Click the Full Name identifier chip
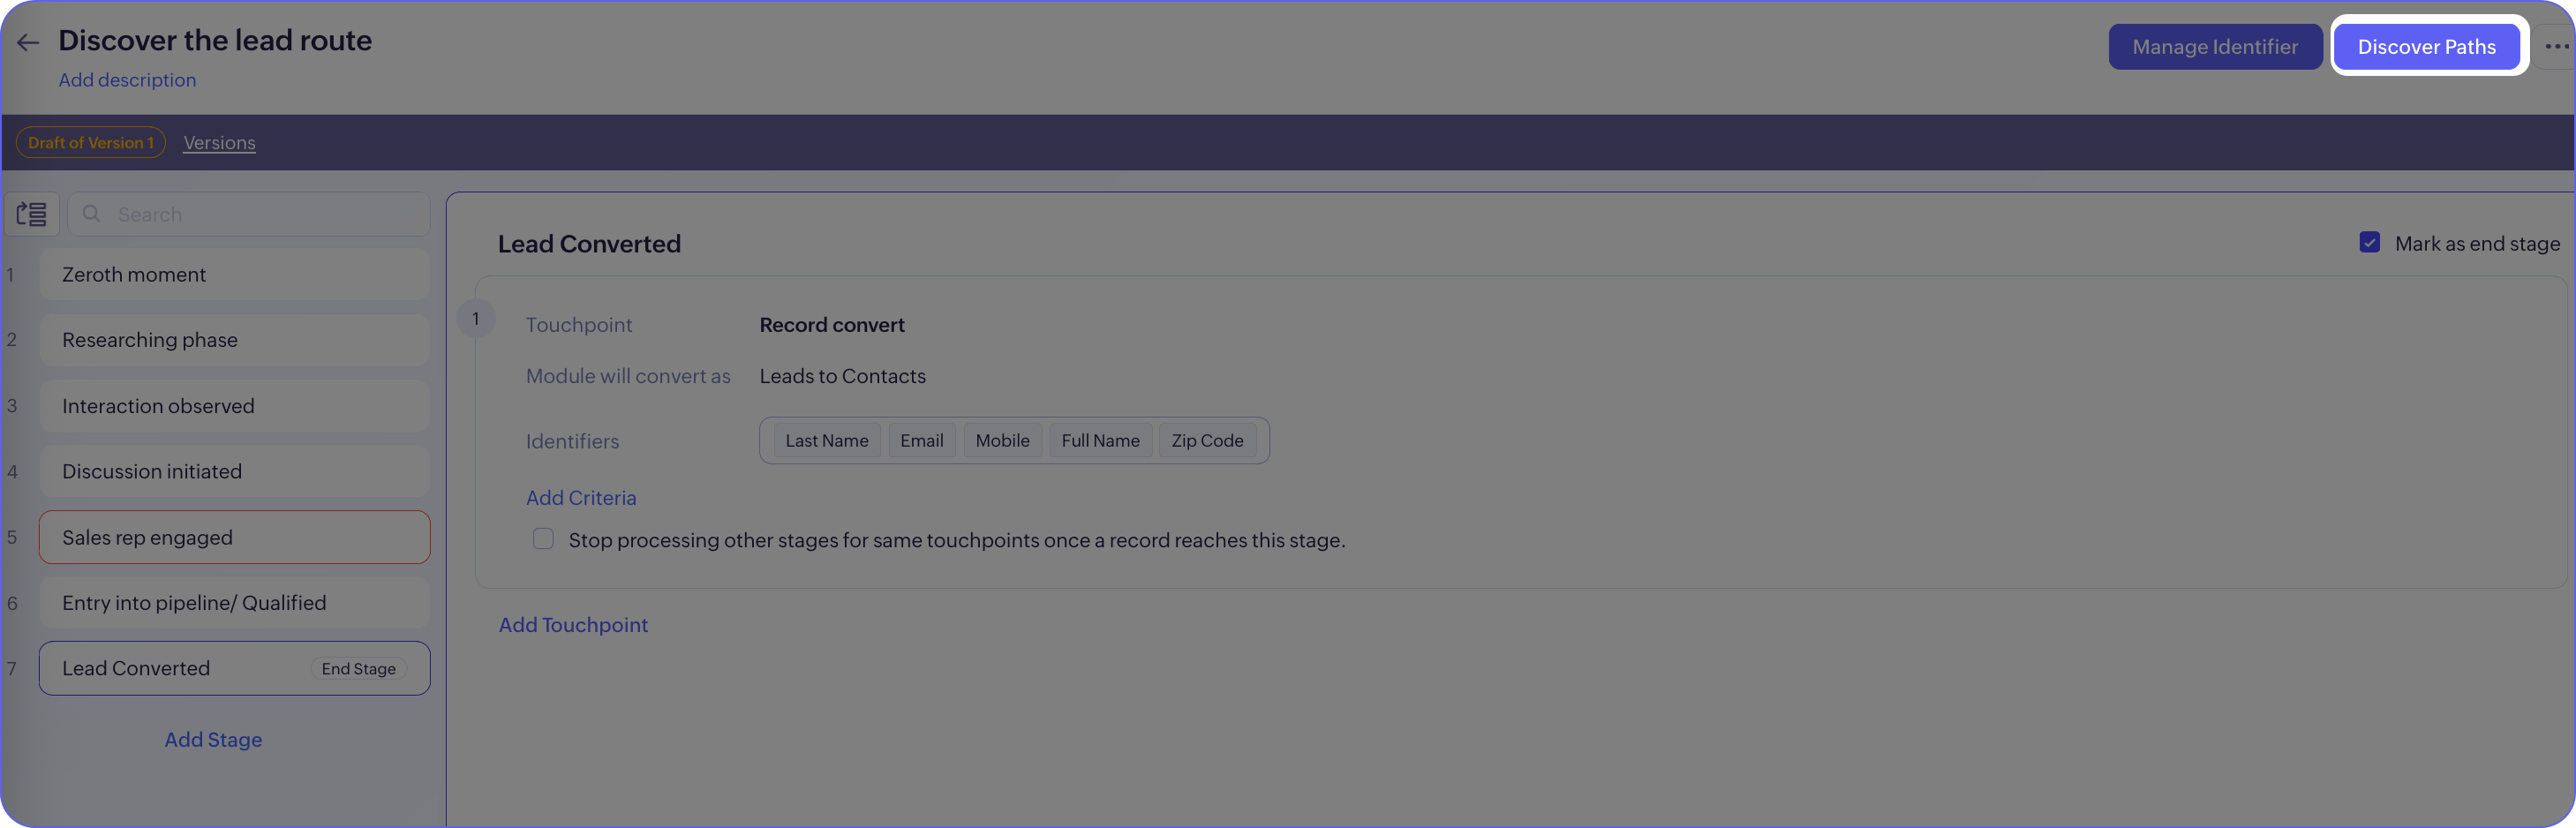Image resolution: width=2576 pixels, height=828 pixels. 1100,440
